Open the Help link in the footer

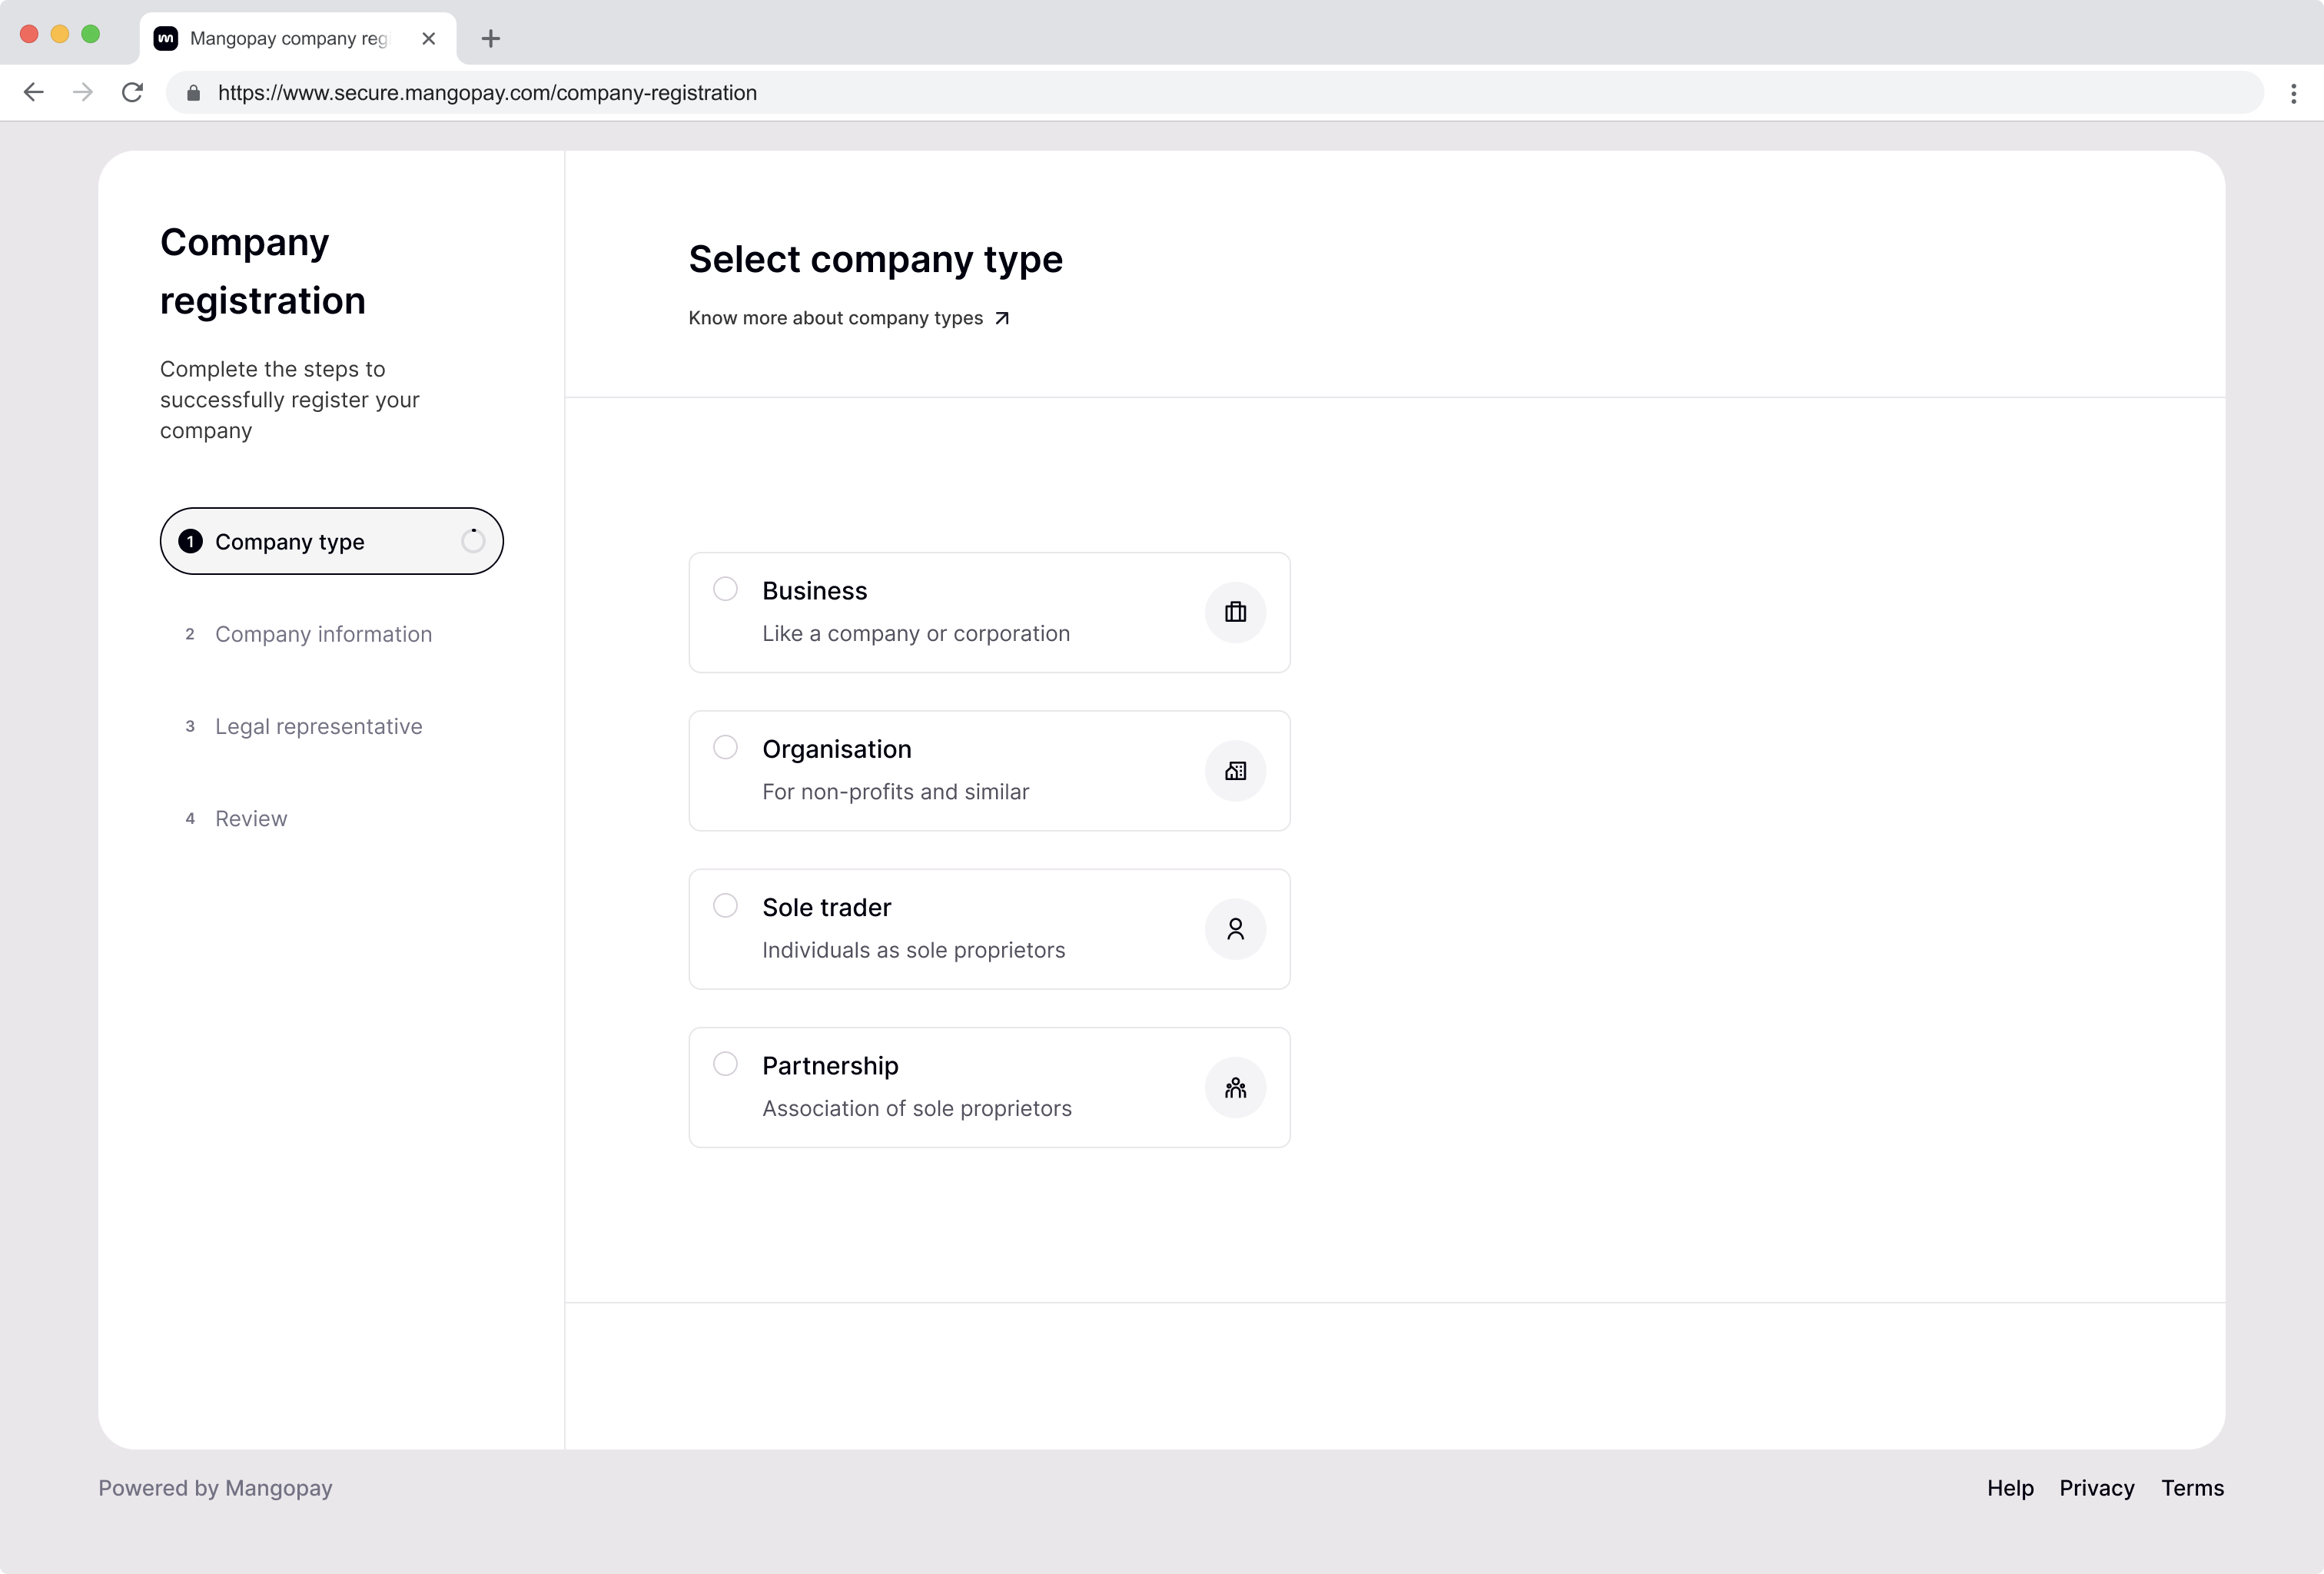(x=2009, y=1488)
